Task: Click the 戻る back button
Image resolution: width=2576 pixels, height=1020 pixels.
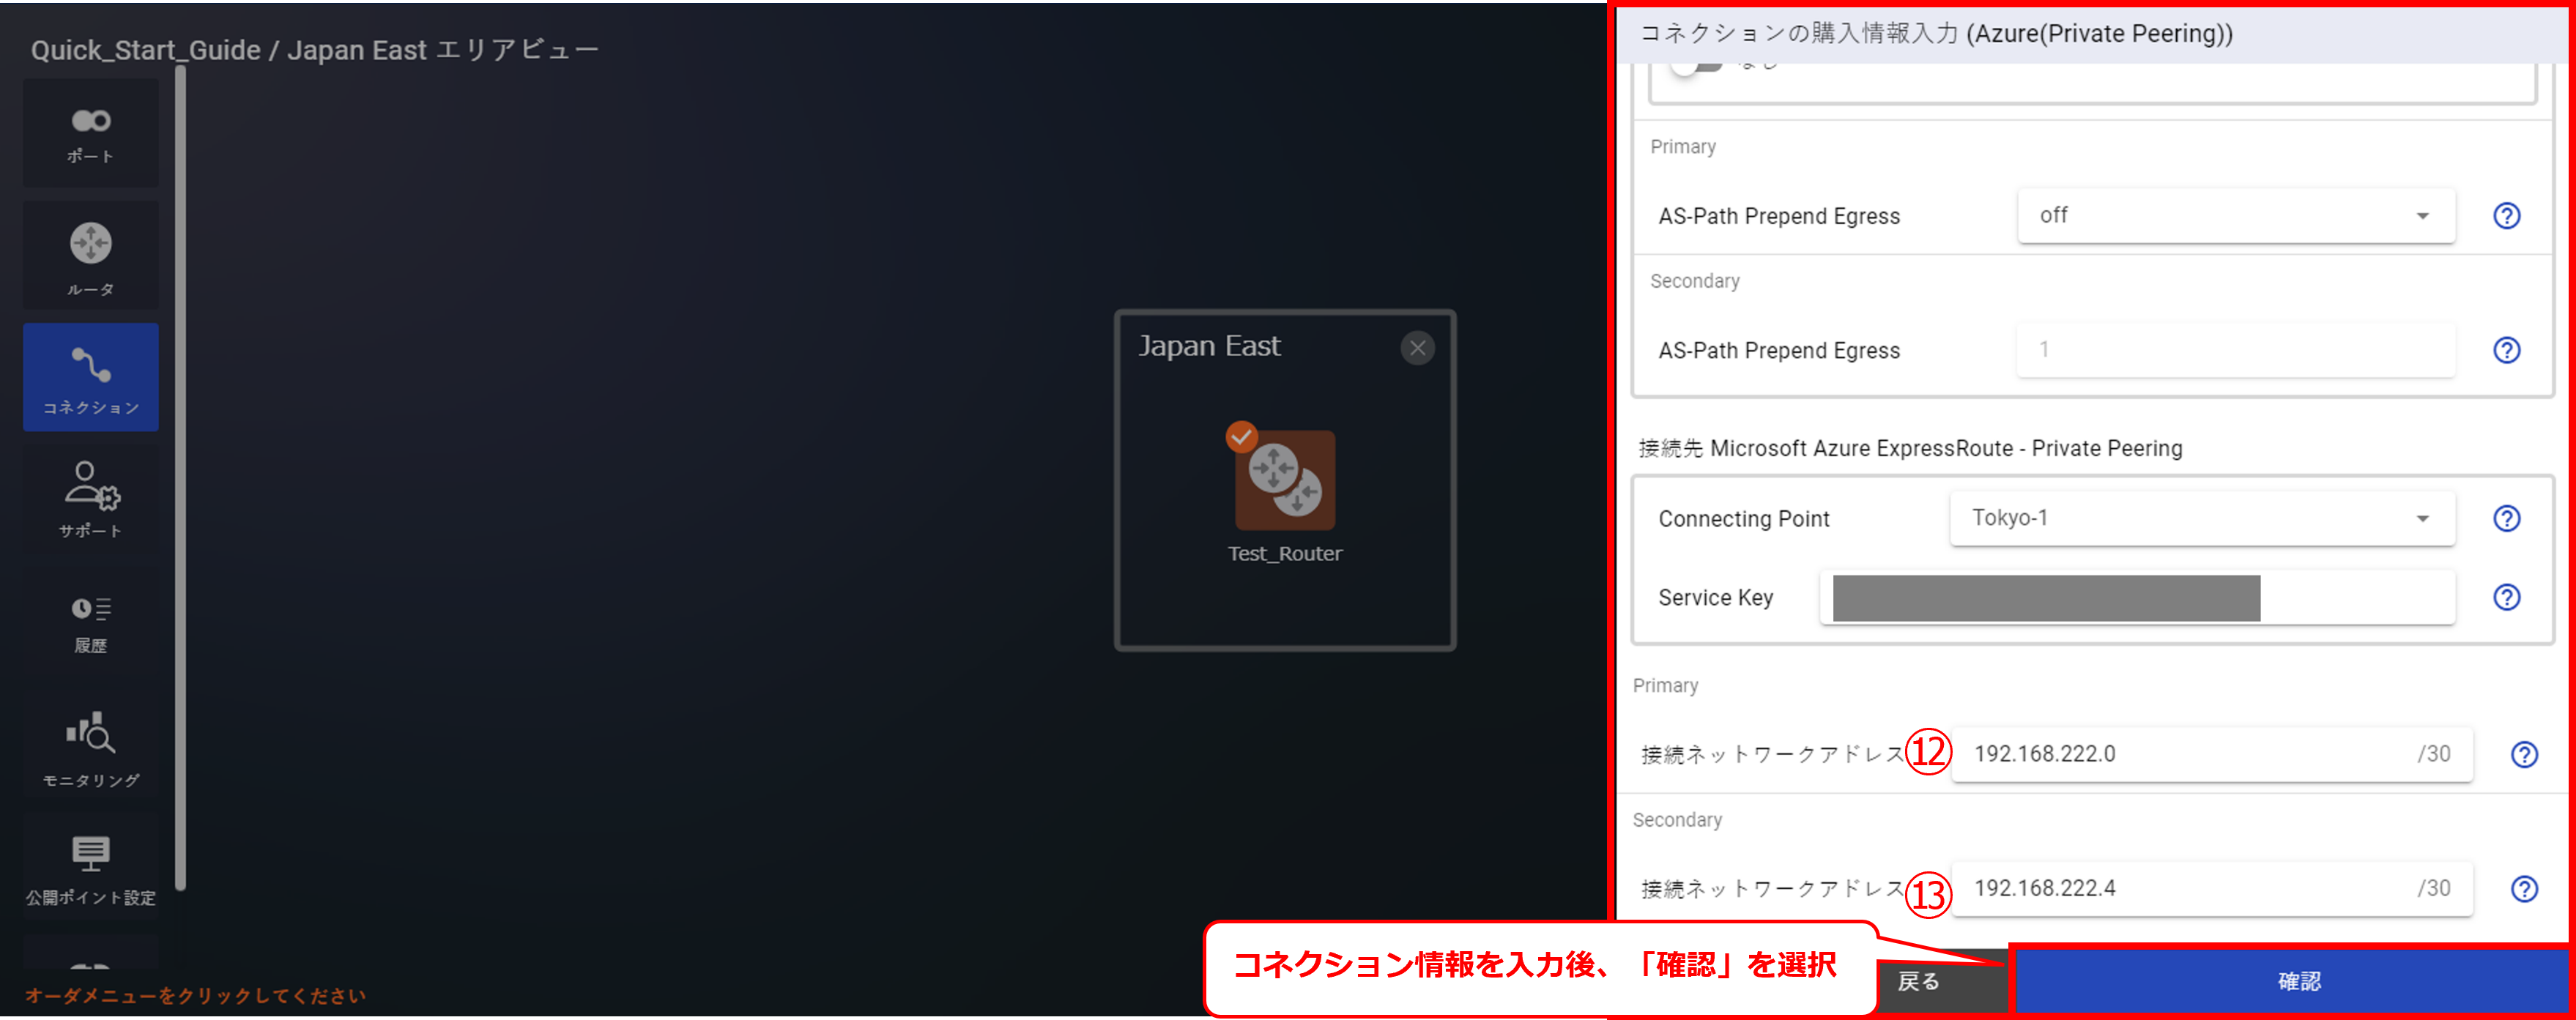Action: pos(1918,982)
